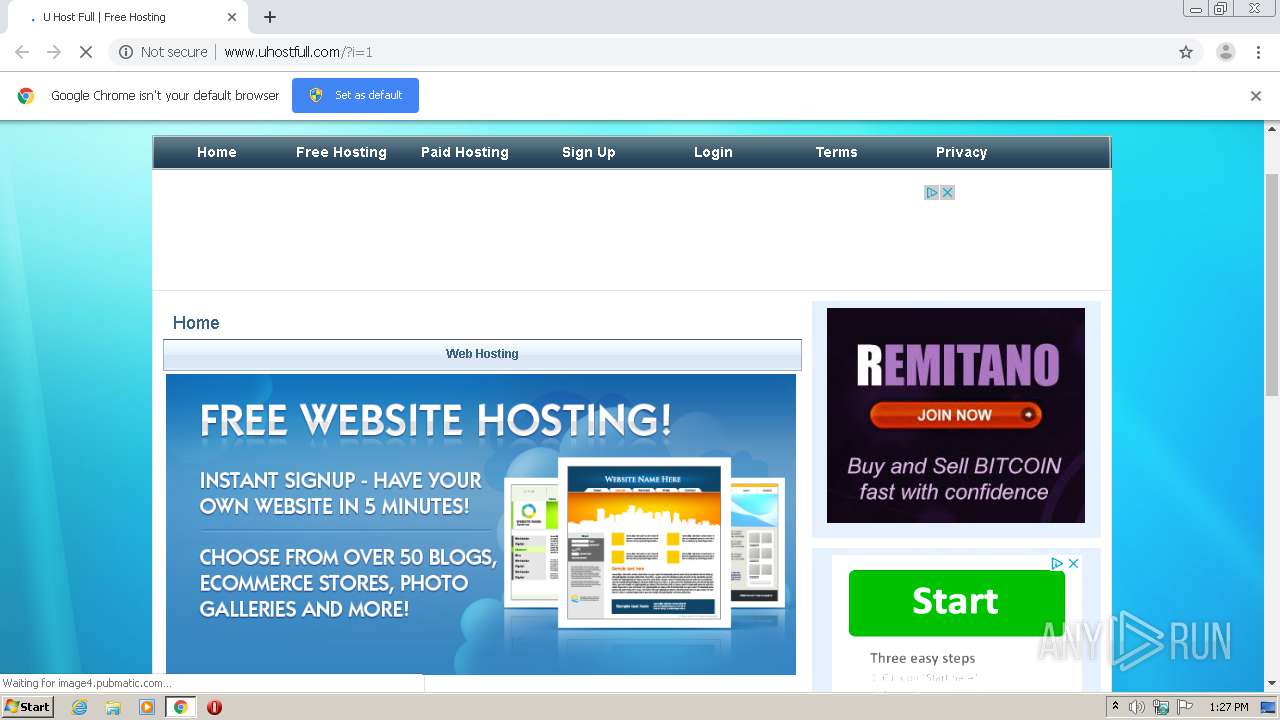Open the Chrome three-dot menu
1280x720 pixels.
1258,52
